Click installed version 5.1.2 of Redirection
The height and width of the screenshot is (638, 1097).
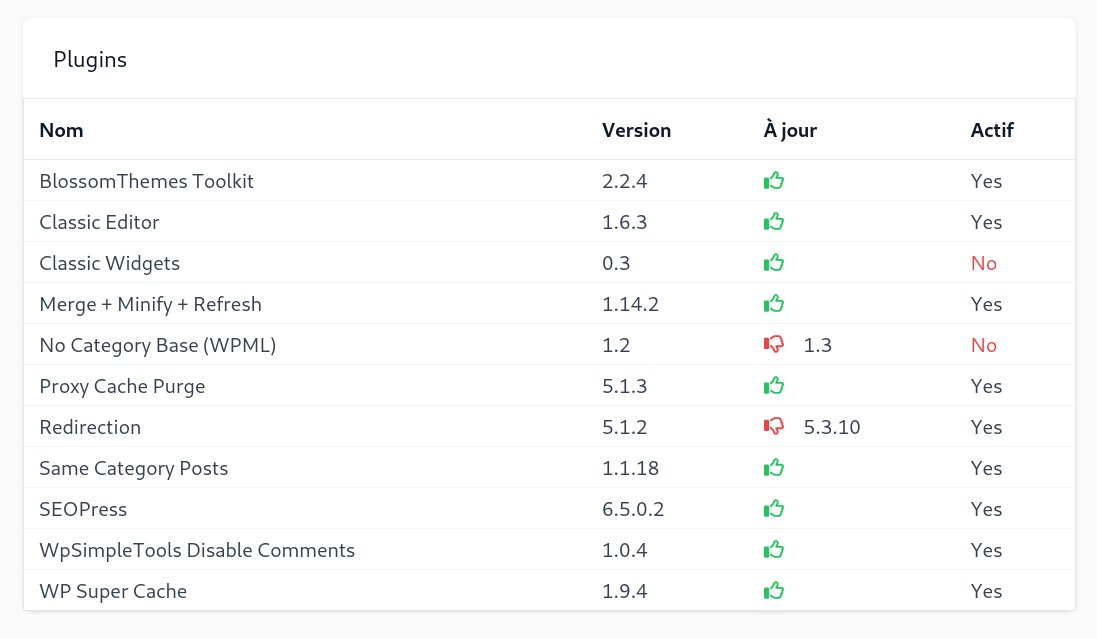(x=625, y=427)
